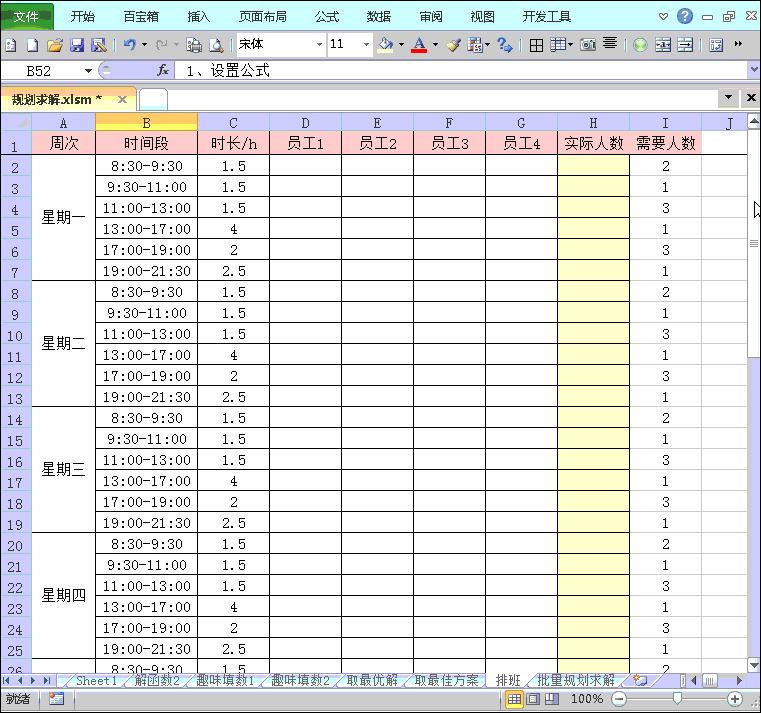Viewport: 761px width, 713px height.
Task: Click the camera tool icon
Action: click(x=588, y=45)
